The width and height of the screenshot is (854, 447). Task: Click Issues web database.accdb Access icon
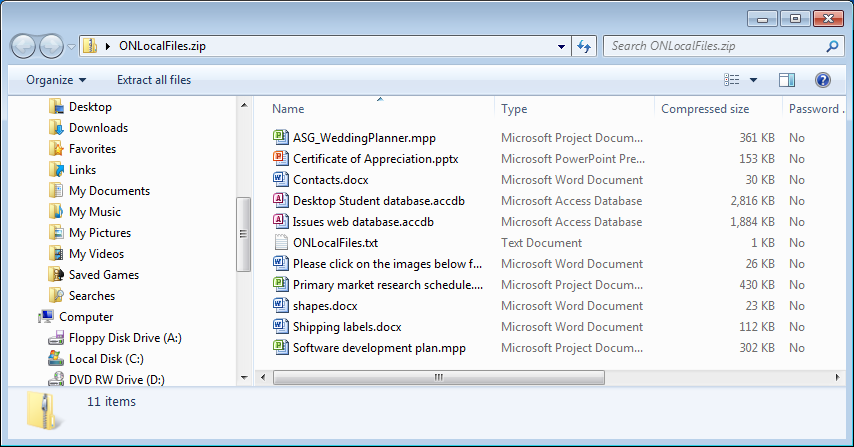[x=280, y=221]
